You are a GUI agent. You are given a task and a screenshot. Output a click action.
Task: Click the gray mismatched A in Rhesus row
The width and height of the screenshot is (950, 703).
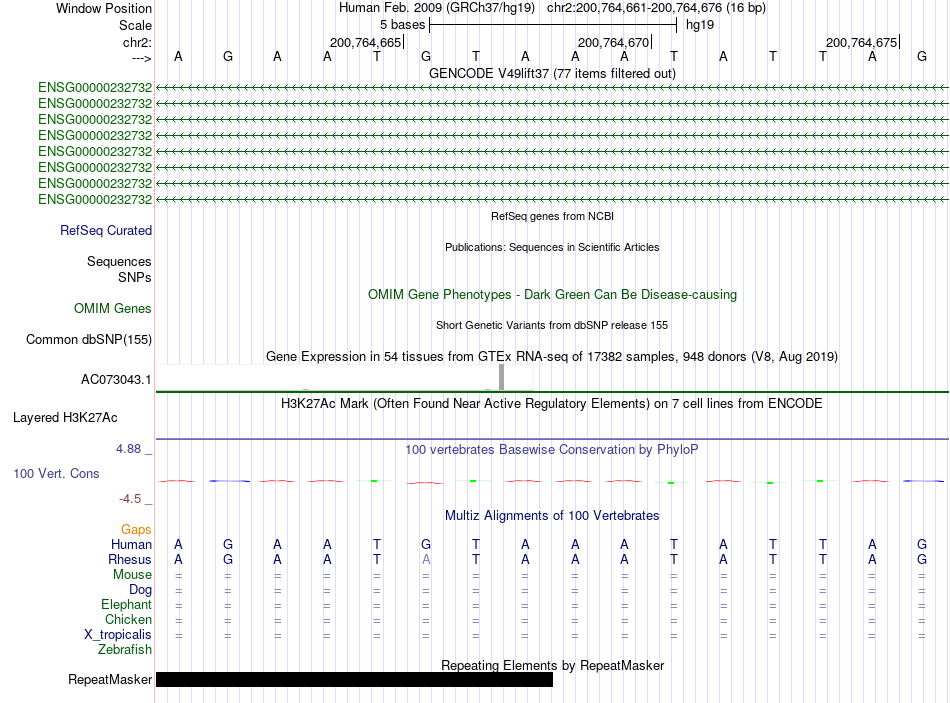pos(426,559)
